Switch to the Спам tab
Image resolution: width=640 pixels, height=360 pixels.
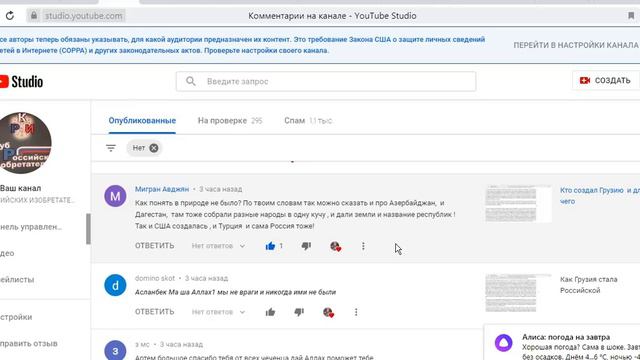coord(308,120)
